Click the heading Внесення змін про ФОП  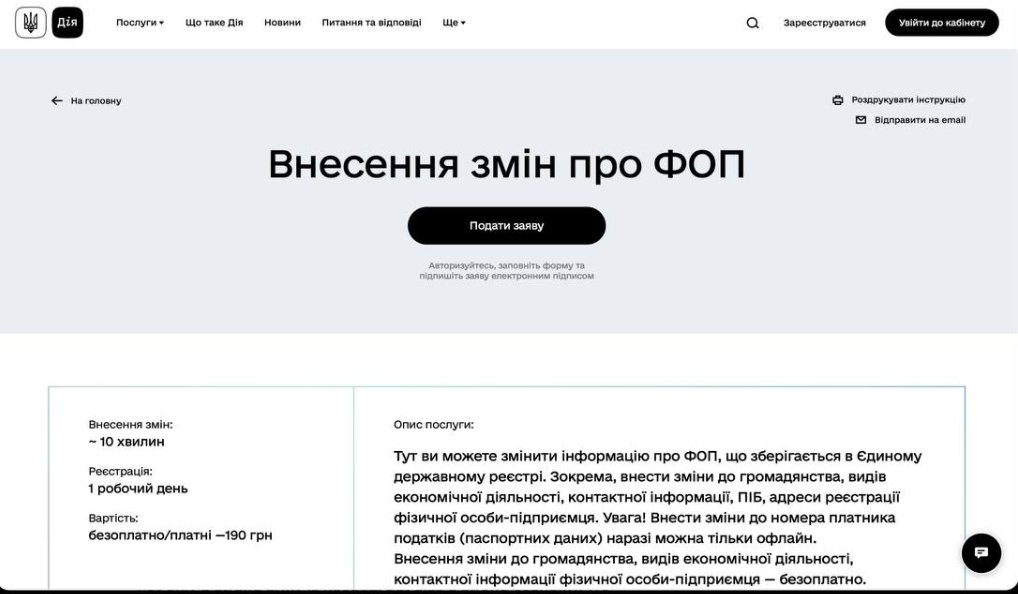(506, 165)
